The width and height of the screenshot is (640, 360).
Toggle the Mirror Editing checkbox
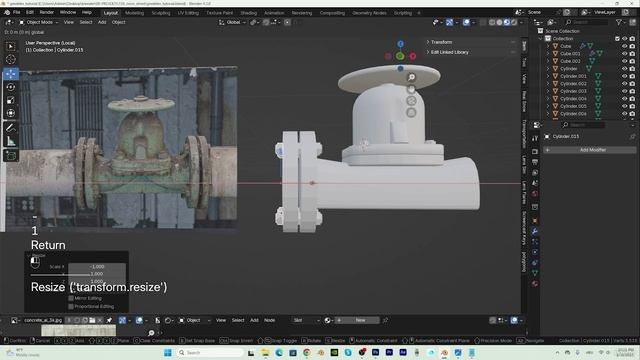coord(71,298)
